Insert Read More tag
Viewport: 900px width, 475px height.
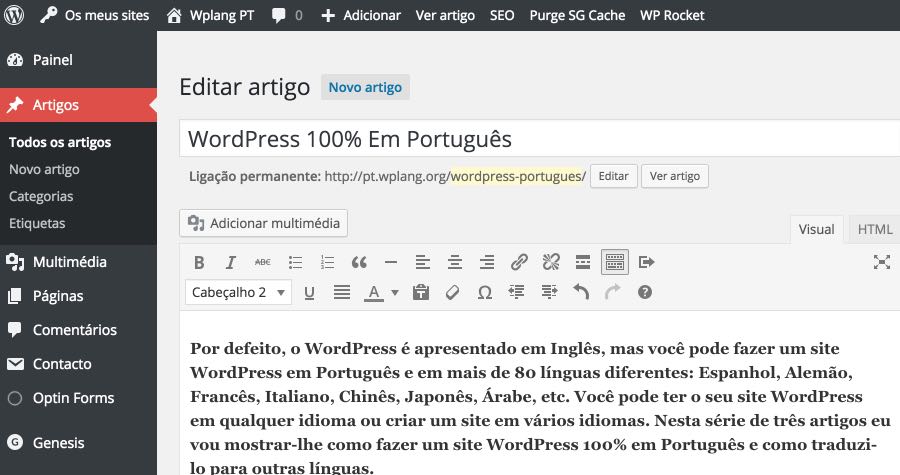point(583,262)
